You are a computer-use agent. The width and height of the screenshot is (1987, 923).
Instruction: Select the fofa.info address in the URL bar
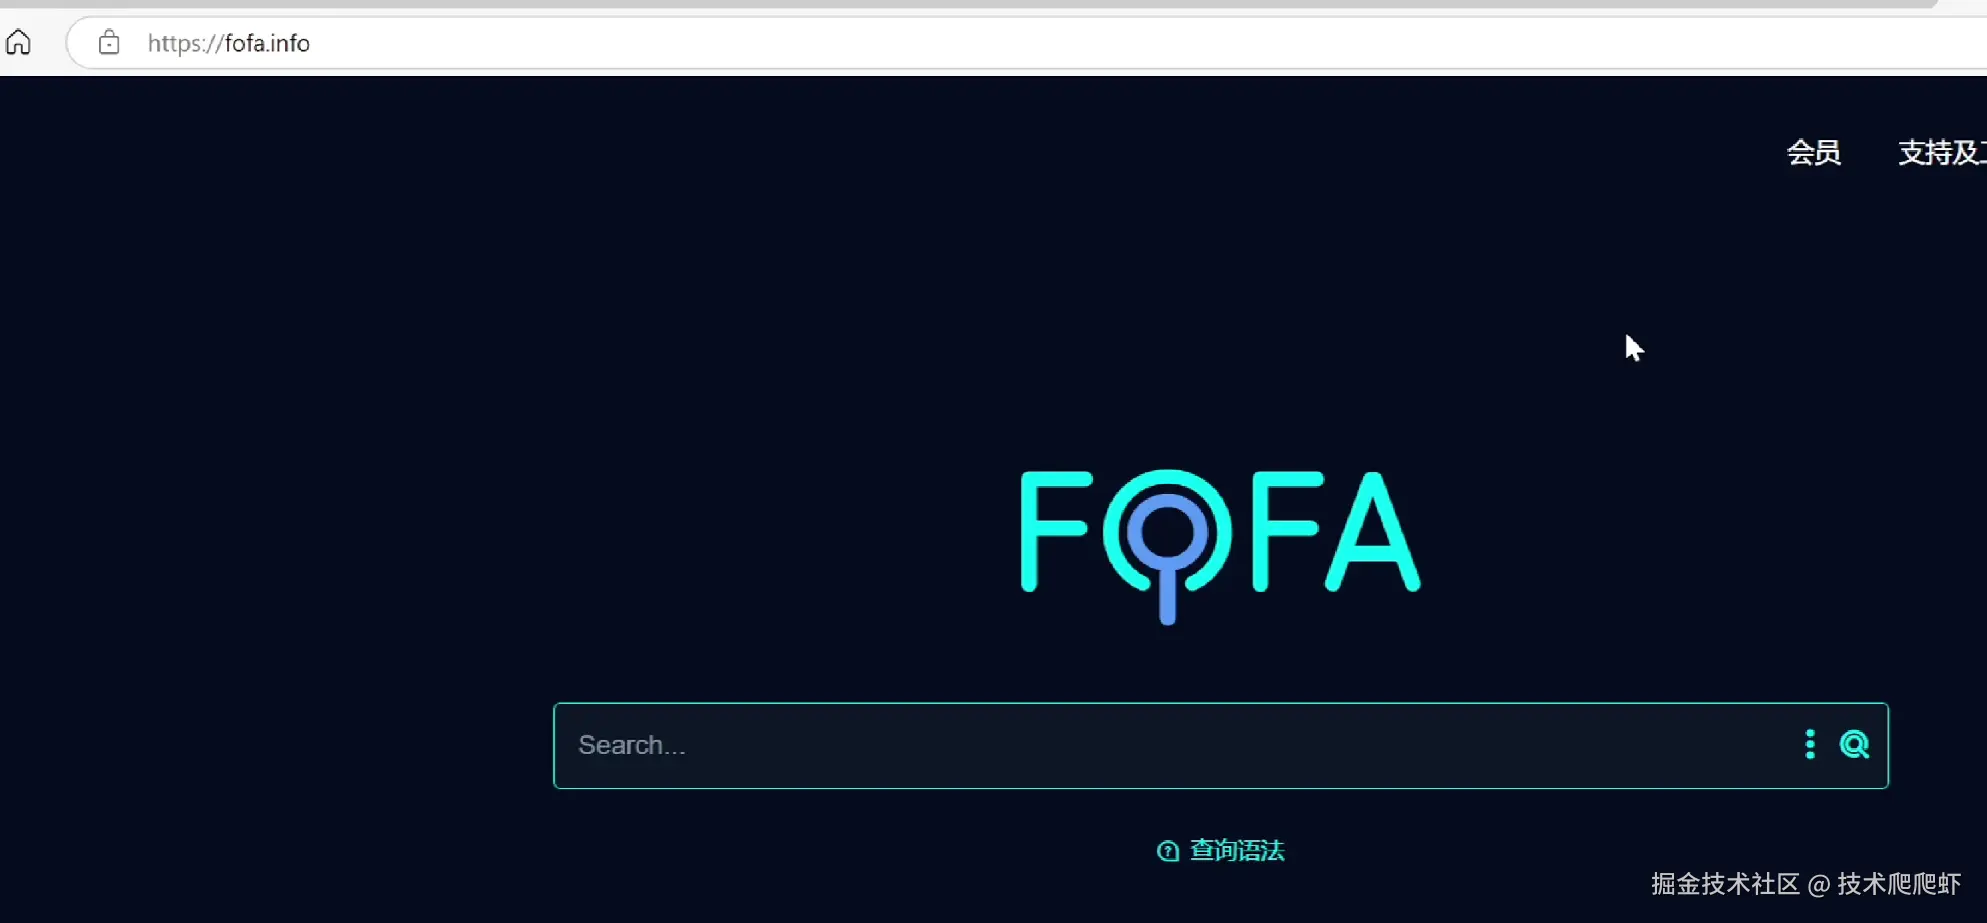[x=267, y=43]
